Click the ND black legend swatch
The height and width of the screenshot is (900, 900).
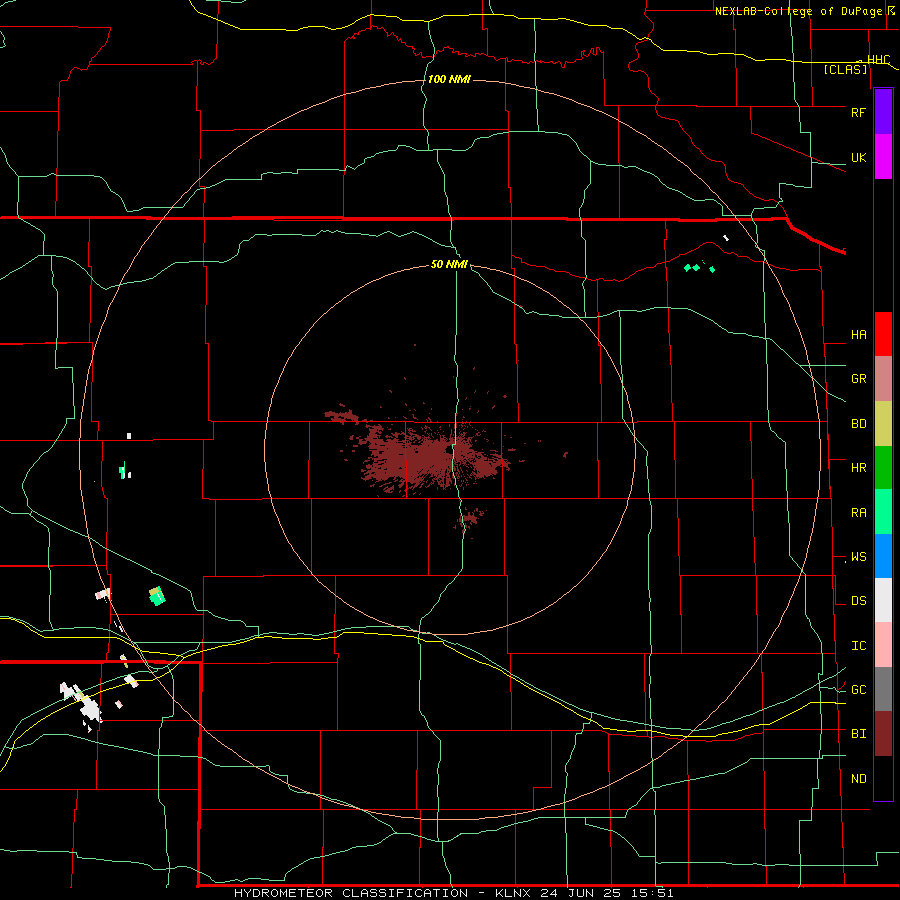(883, 778)
